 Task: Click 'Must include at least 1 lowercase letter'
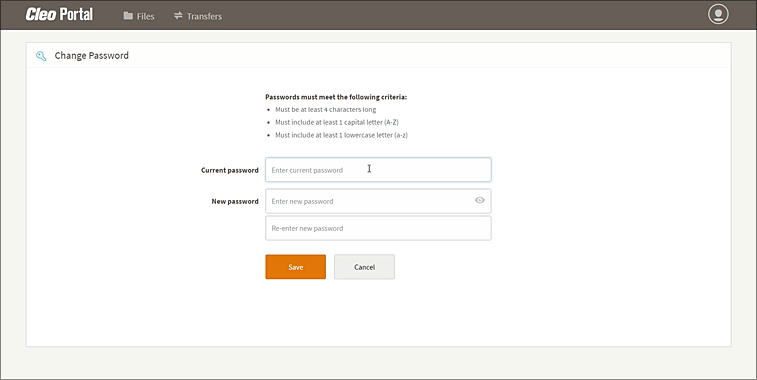(341, 135)
